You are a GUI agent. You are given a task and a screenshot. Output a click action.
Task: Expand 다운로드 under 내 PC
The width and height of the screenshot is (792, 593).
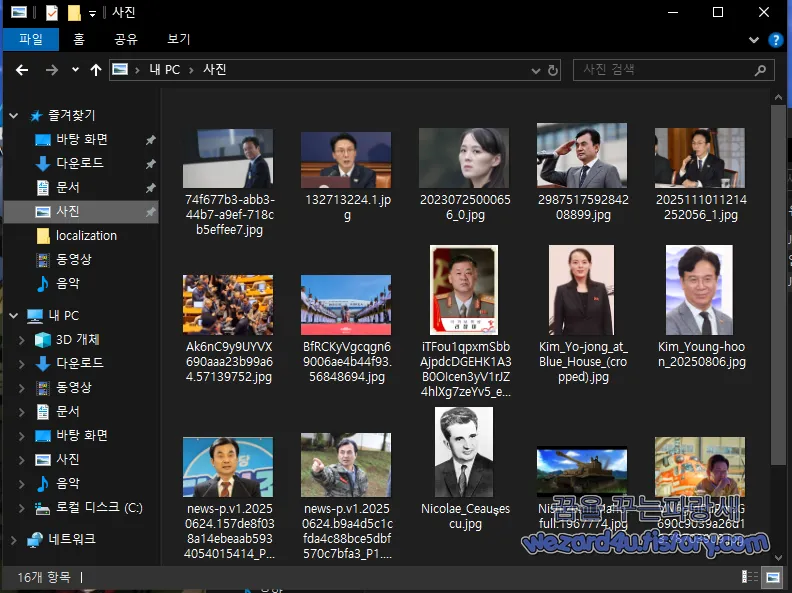coord(21,364)
